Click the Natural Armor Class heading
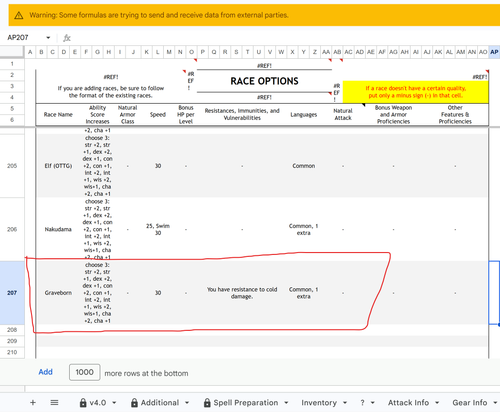Screen dimensions: 500x412 click(x=128, y=114)
